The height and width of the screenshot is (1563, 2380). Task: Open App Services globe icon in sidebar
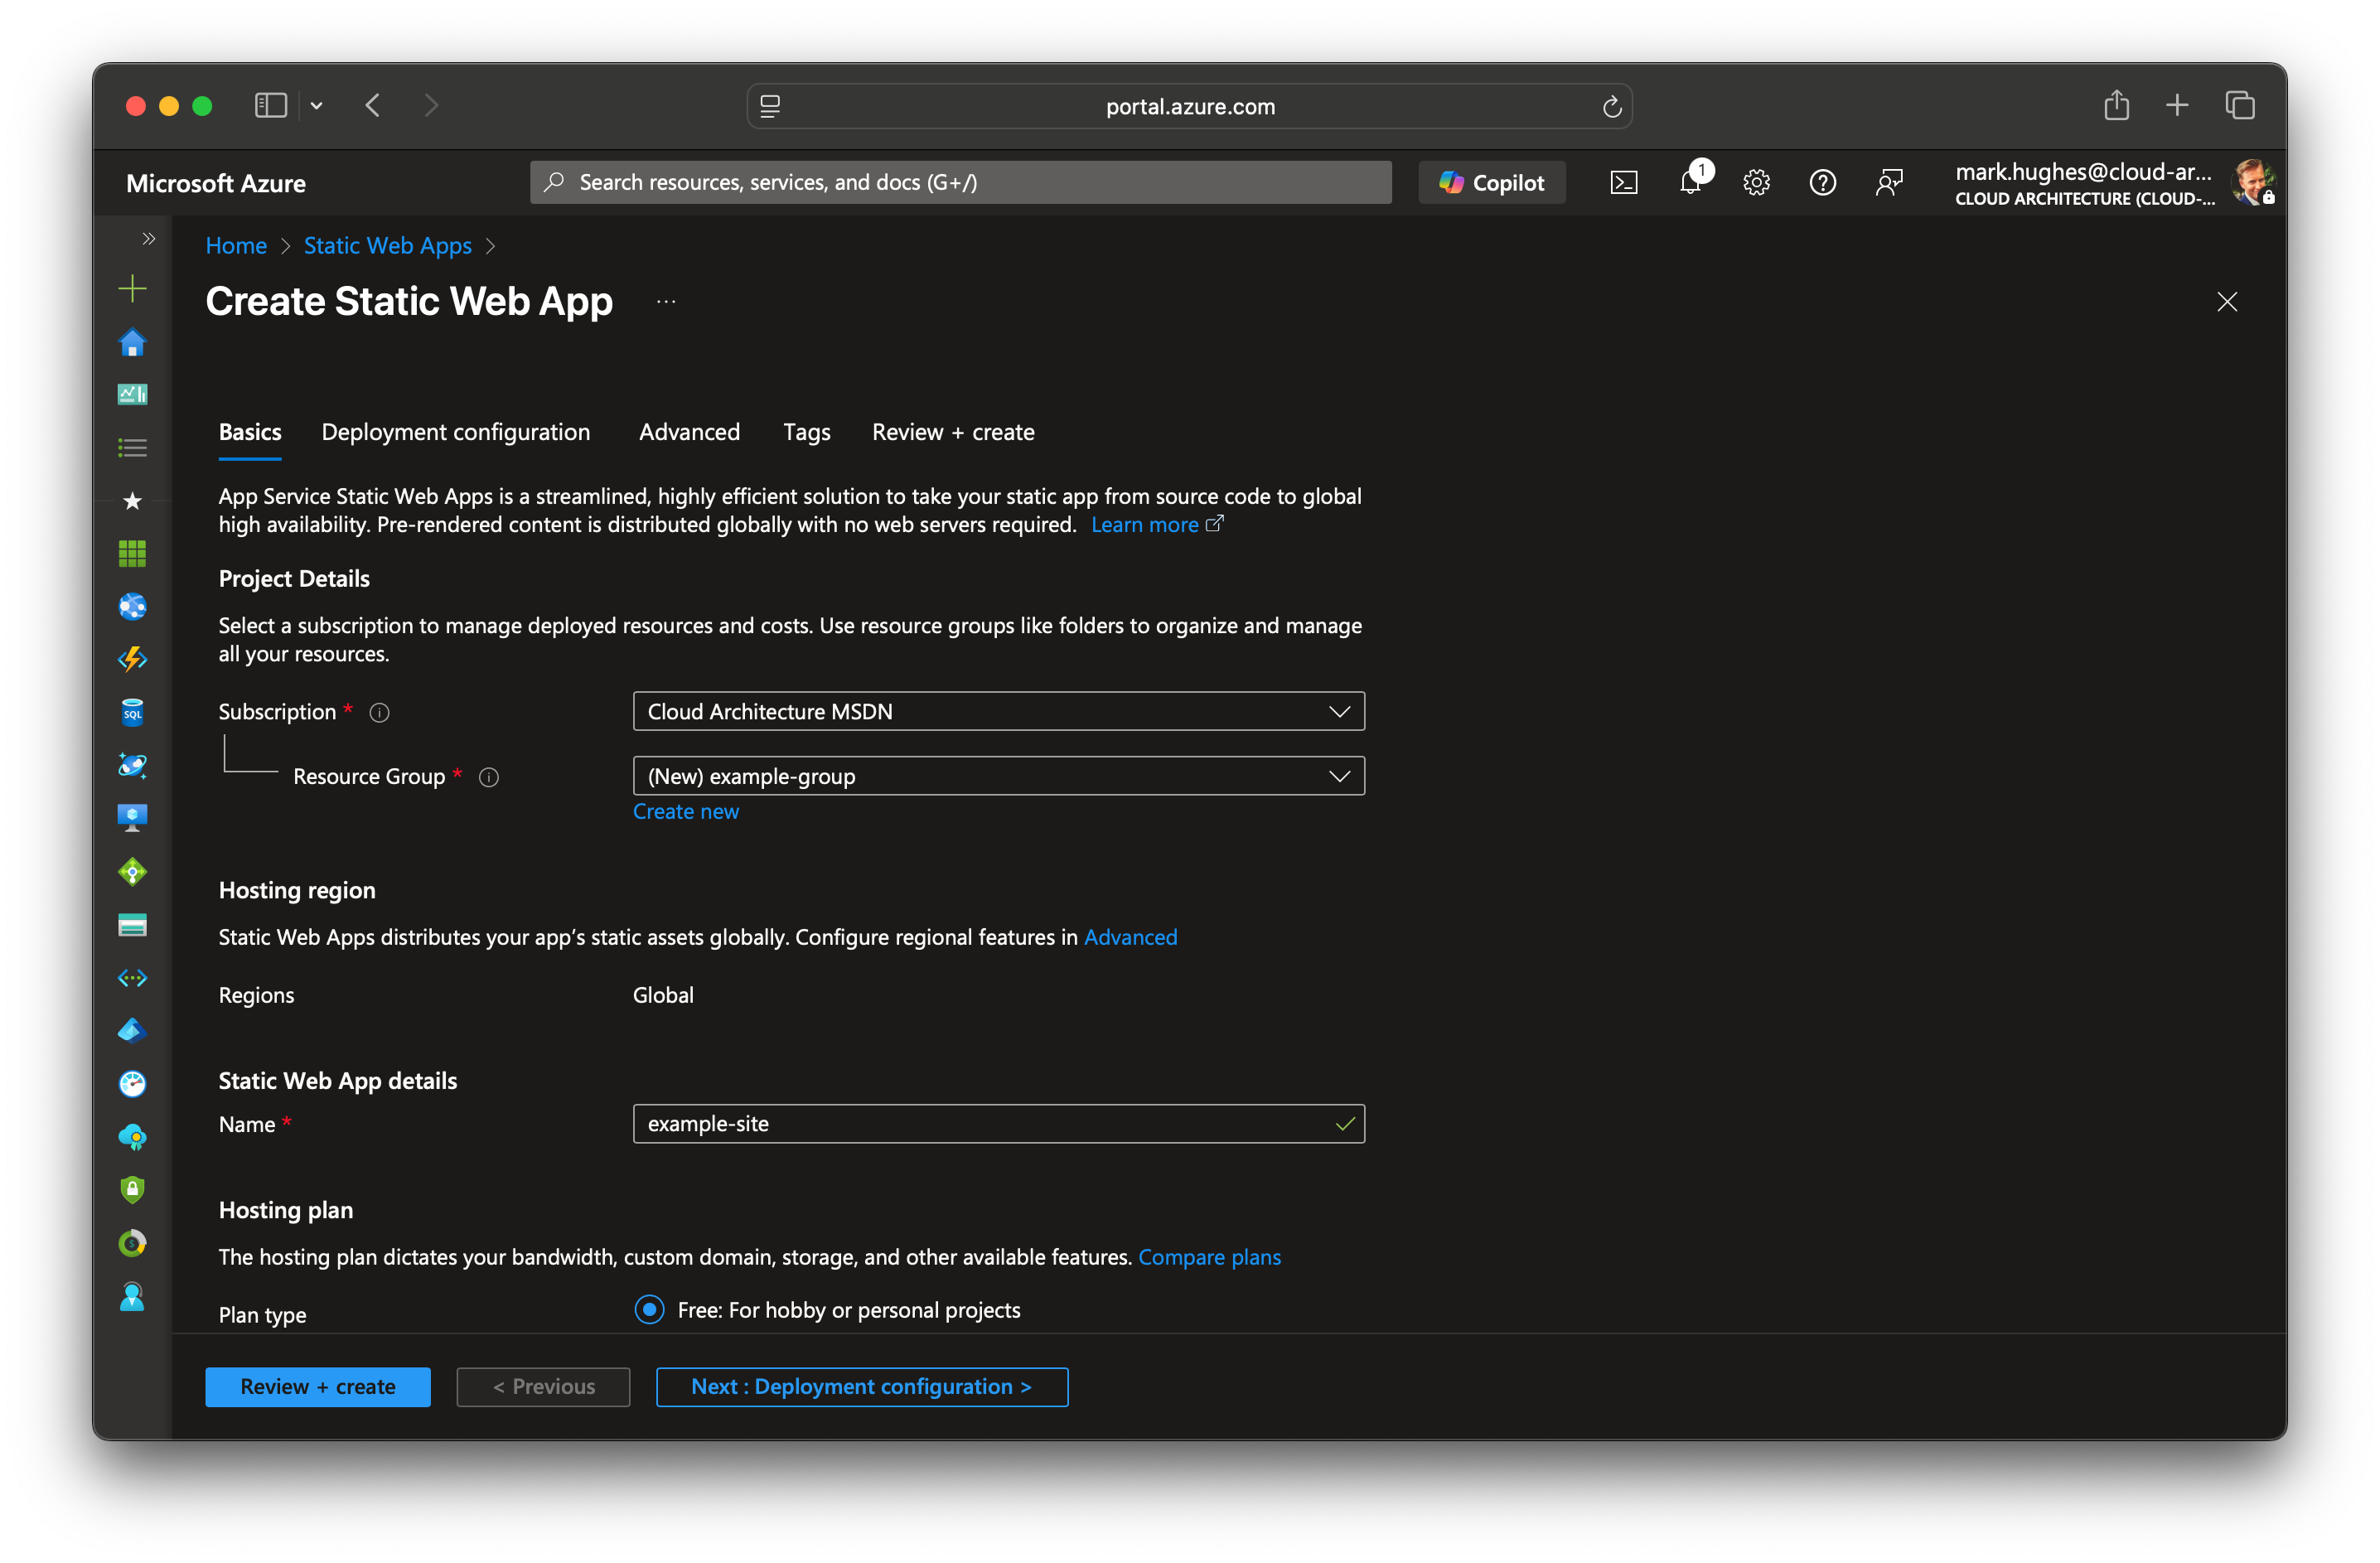[132, 607]
